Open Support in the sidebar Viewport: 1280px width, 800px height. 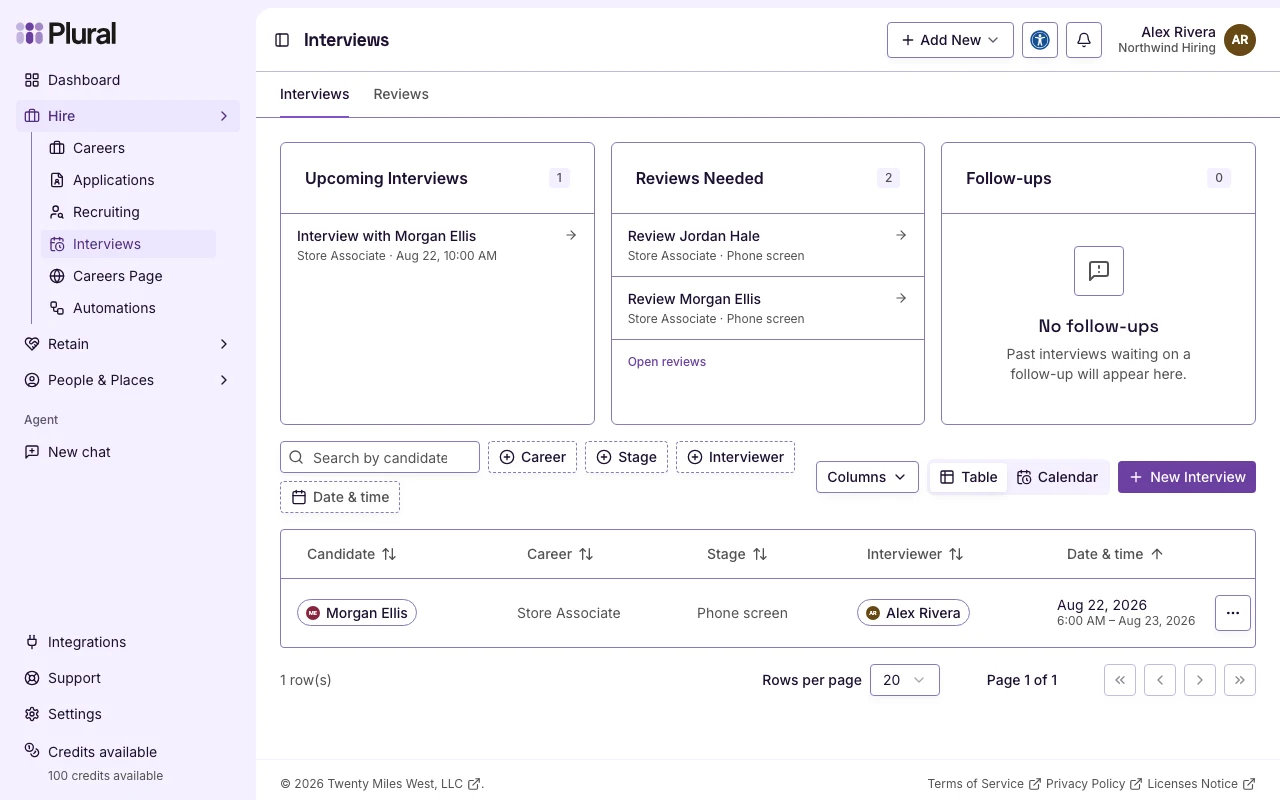coord(128,678)
